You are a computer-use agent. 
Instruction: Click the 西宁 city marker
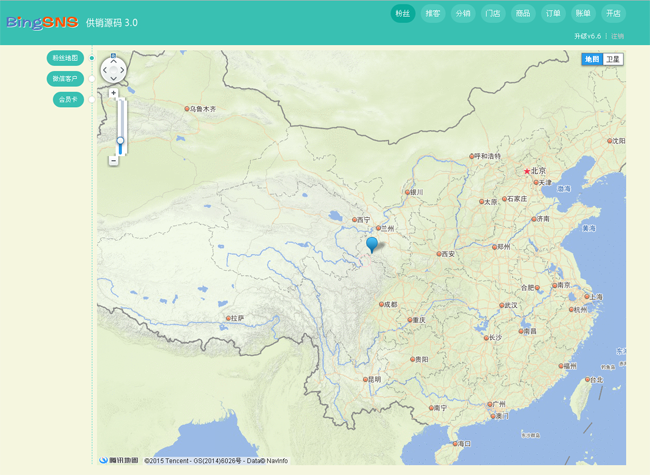354,220
